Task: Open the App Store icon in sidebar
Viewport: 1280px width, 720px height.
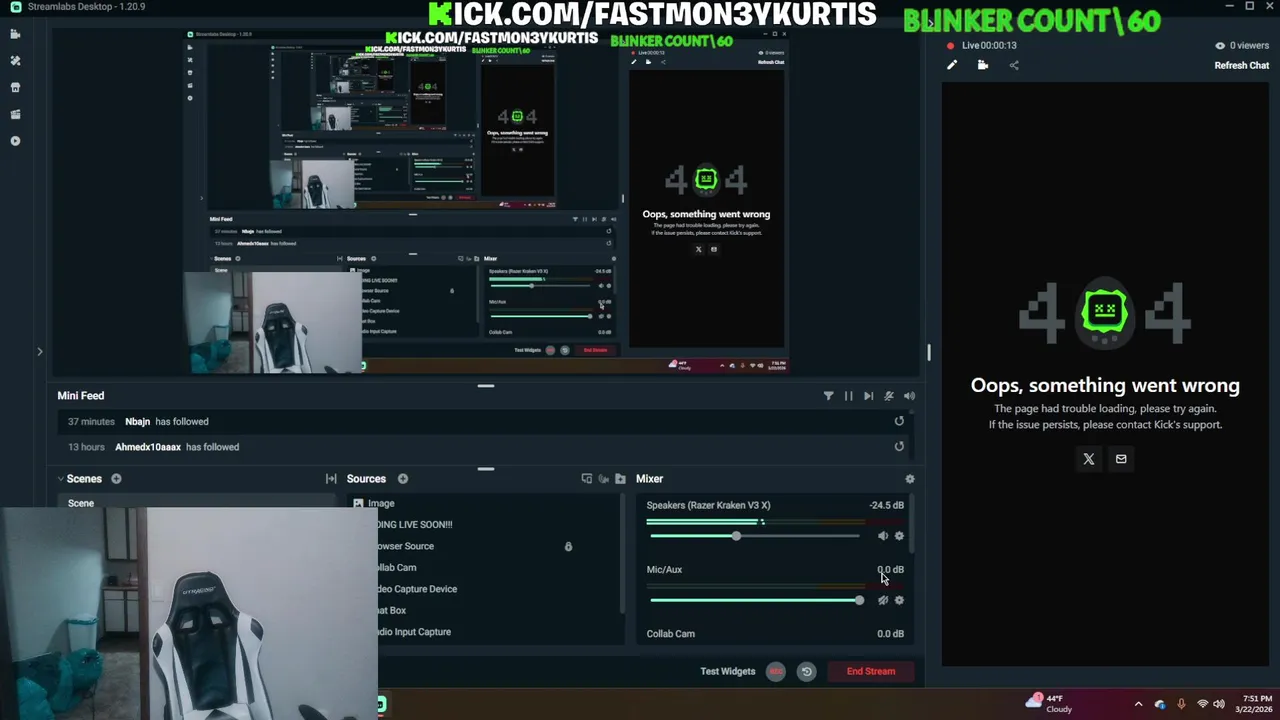Action: [x=15, y=87]
